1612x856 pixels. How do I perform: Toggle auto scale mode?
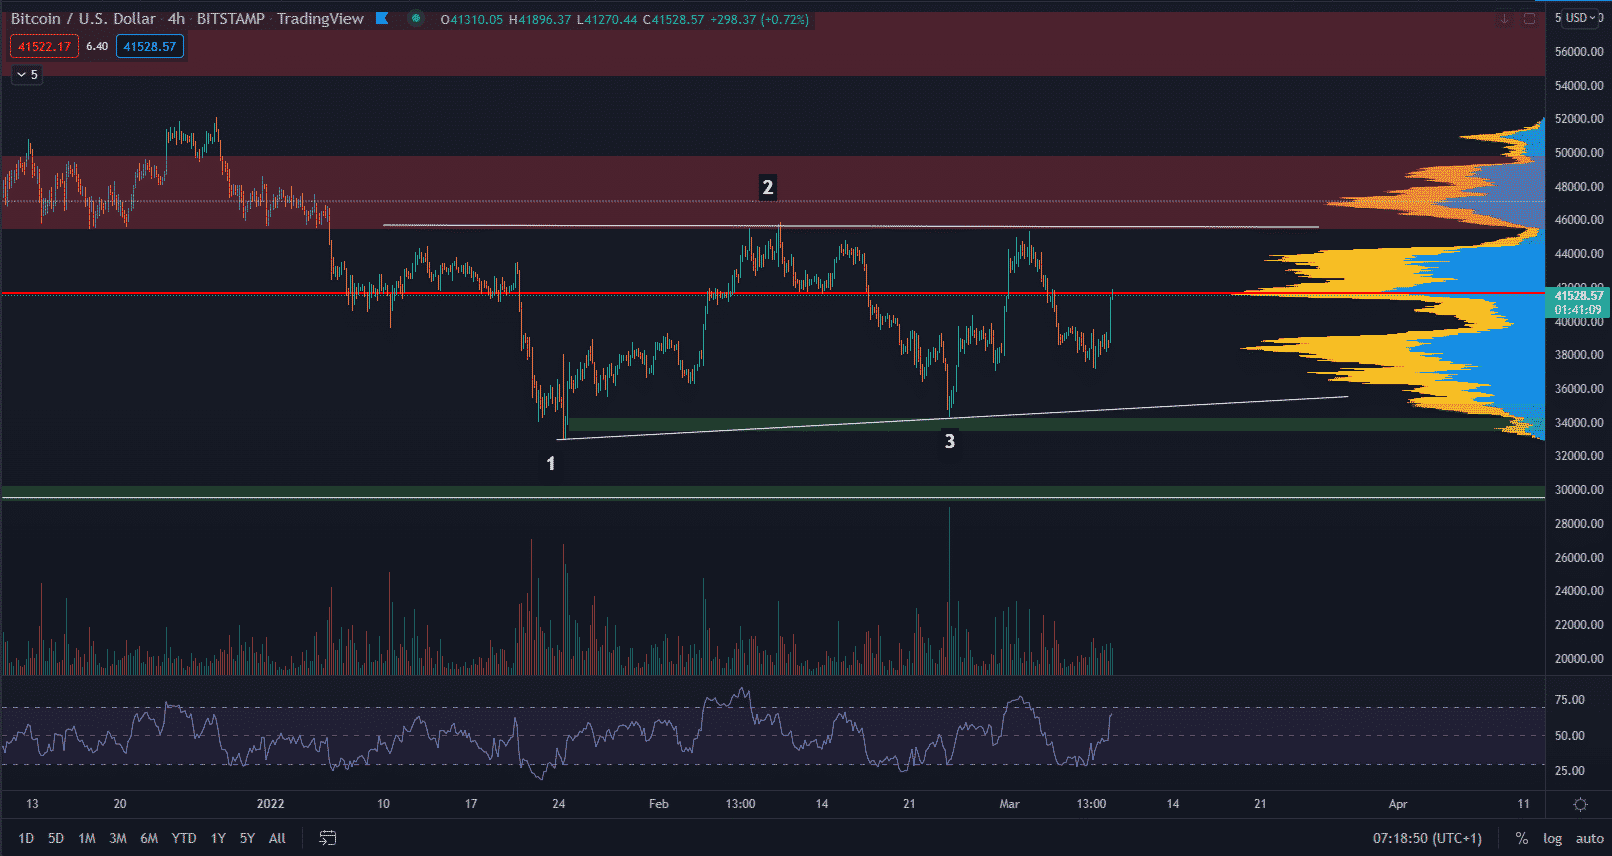pos(1589,838)
